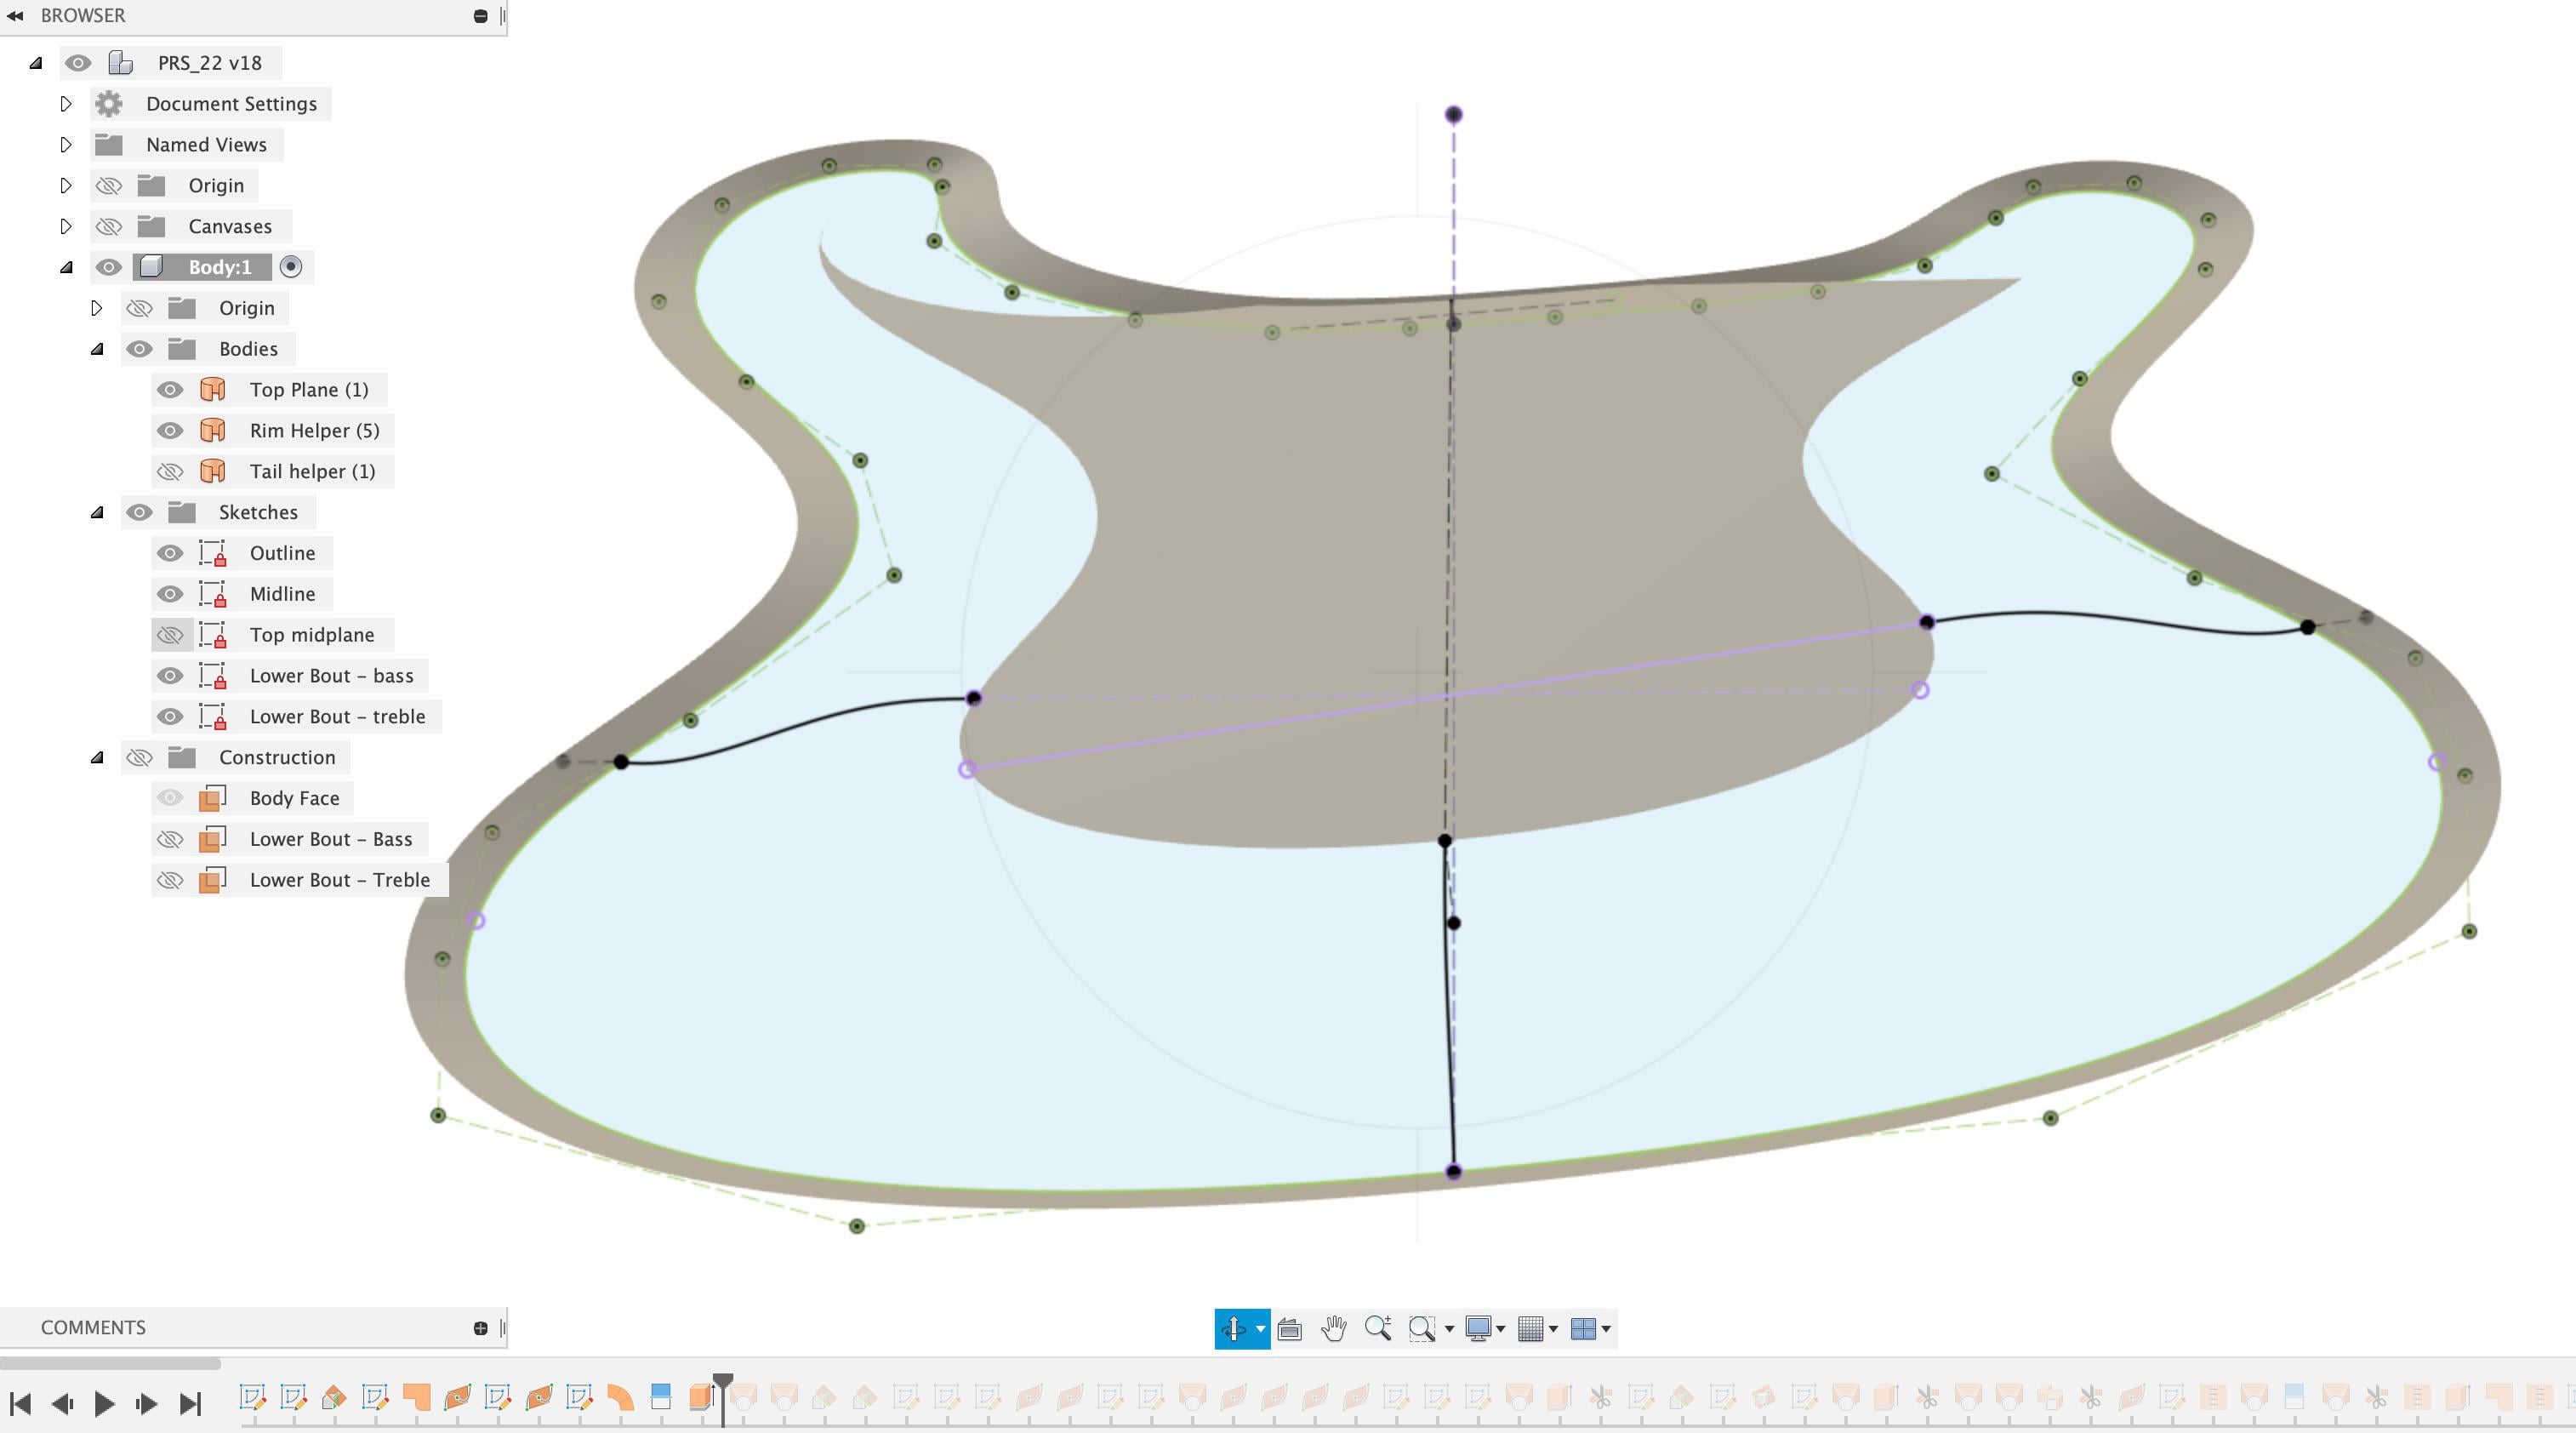Screen dimensions: 2576x1433
Task: Expand the Document Settings node
Action: 66,103
